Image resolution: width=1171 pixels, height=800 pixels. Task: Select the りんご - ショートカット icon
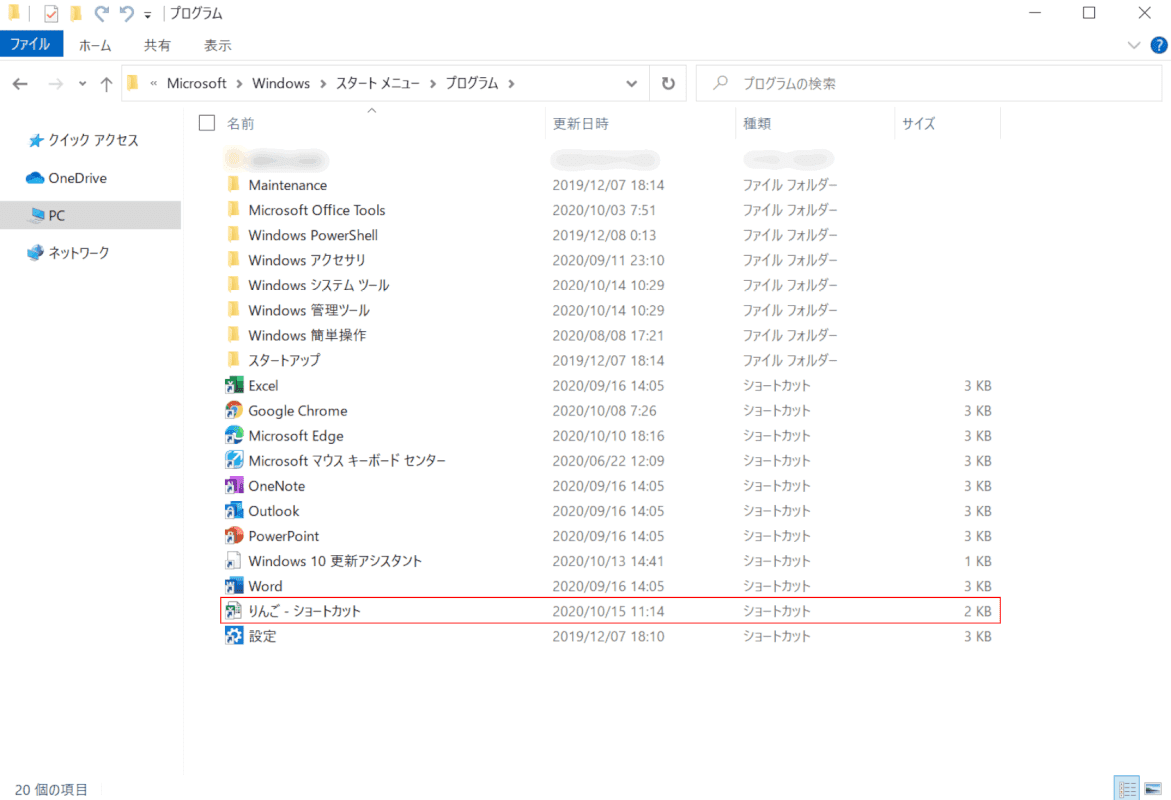pos(234,611)
